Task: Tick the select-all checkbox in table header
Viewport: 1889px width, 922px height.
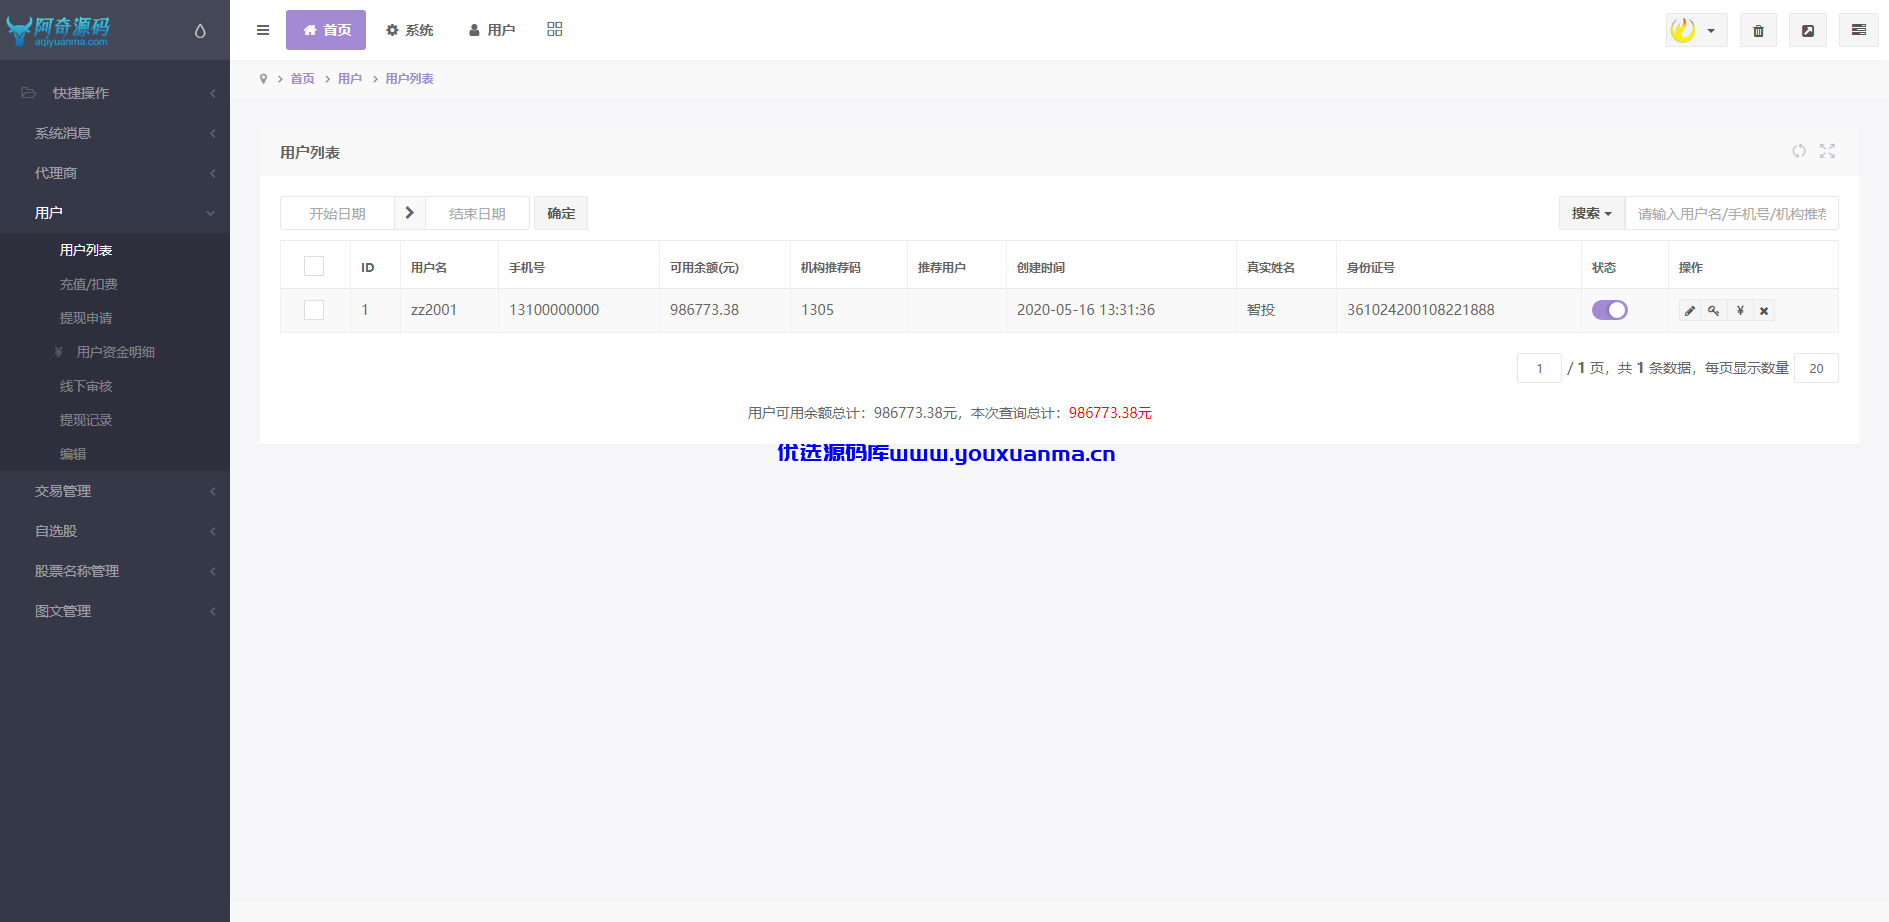Action: (314, 266)
